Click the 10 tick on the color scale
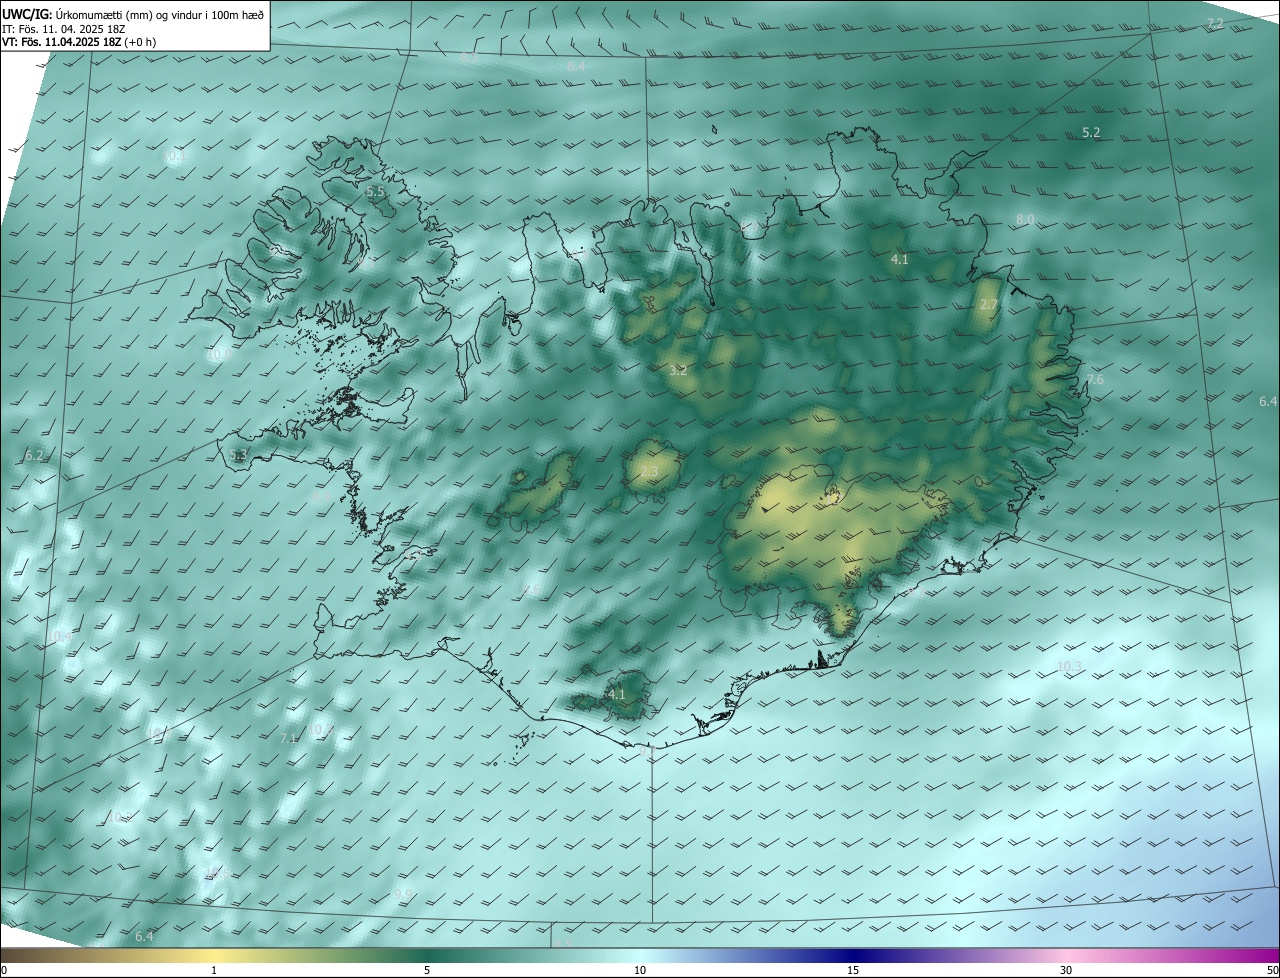This screenshot has width=1280, height=978. click(x=640, y=970)
